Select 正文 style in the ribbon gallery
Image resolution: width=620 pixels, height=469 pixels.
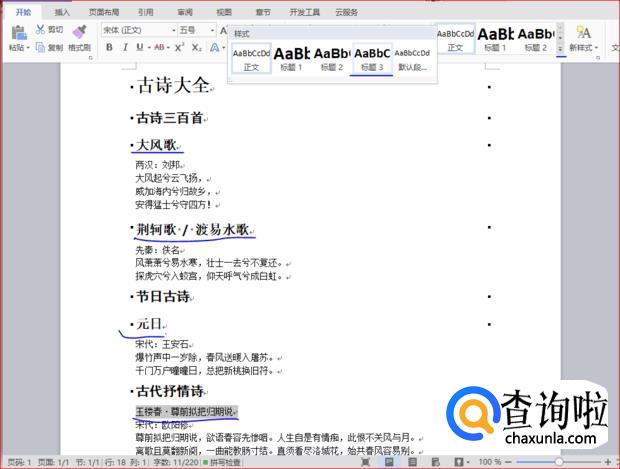point(455,40)
